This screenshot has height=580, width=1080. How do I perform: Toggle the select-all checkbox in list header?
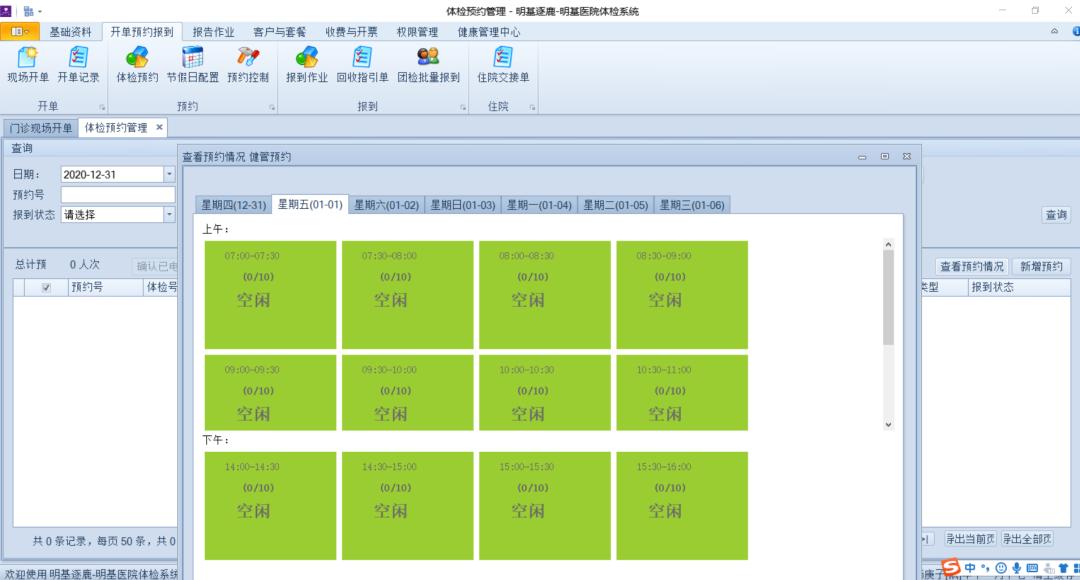point(45,286)
